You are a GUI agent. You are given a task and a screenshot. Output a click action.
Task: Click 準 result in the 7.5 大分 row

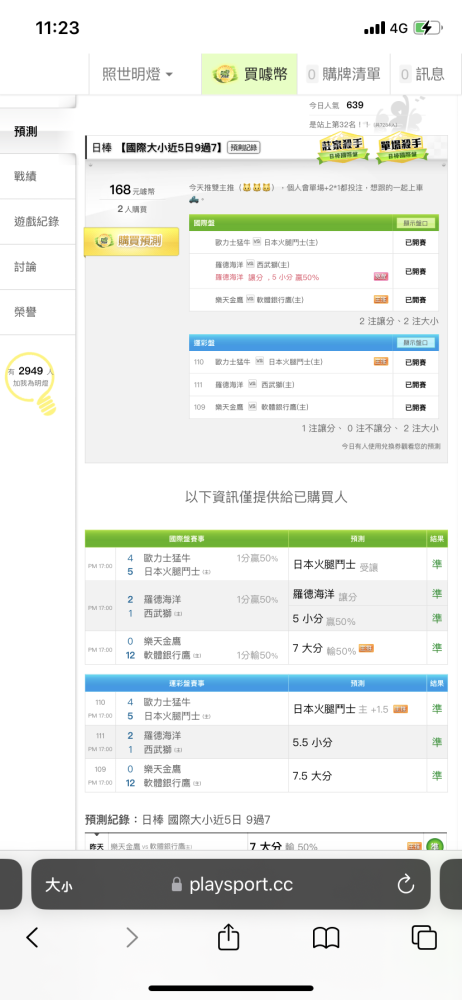click(x=437, y=776)
